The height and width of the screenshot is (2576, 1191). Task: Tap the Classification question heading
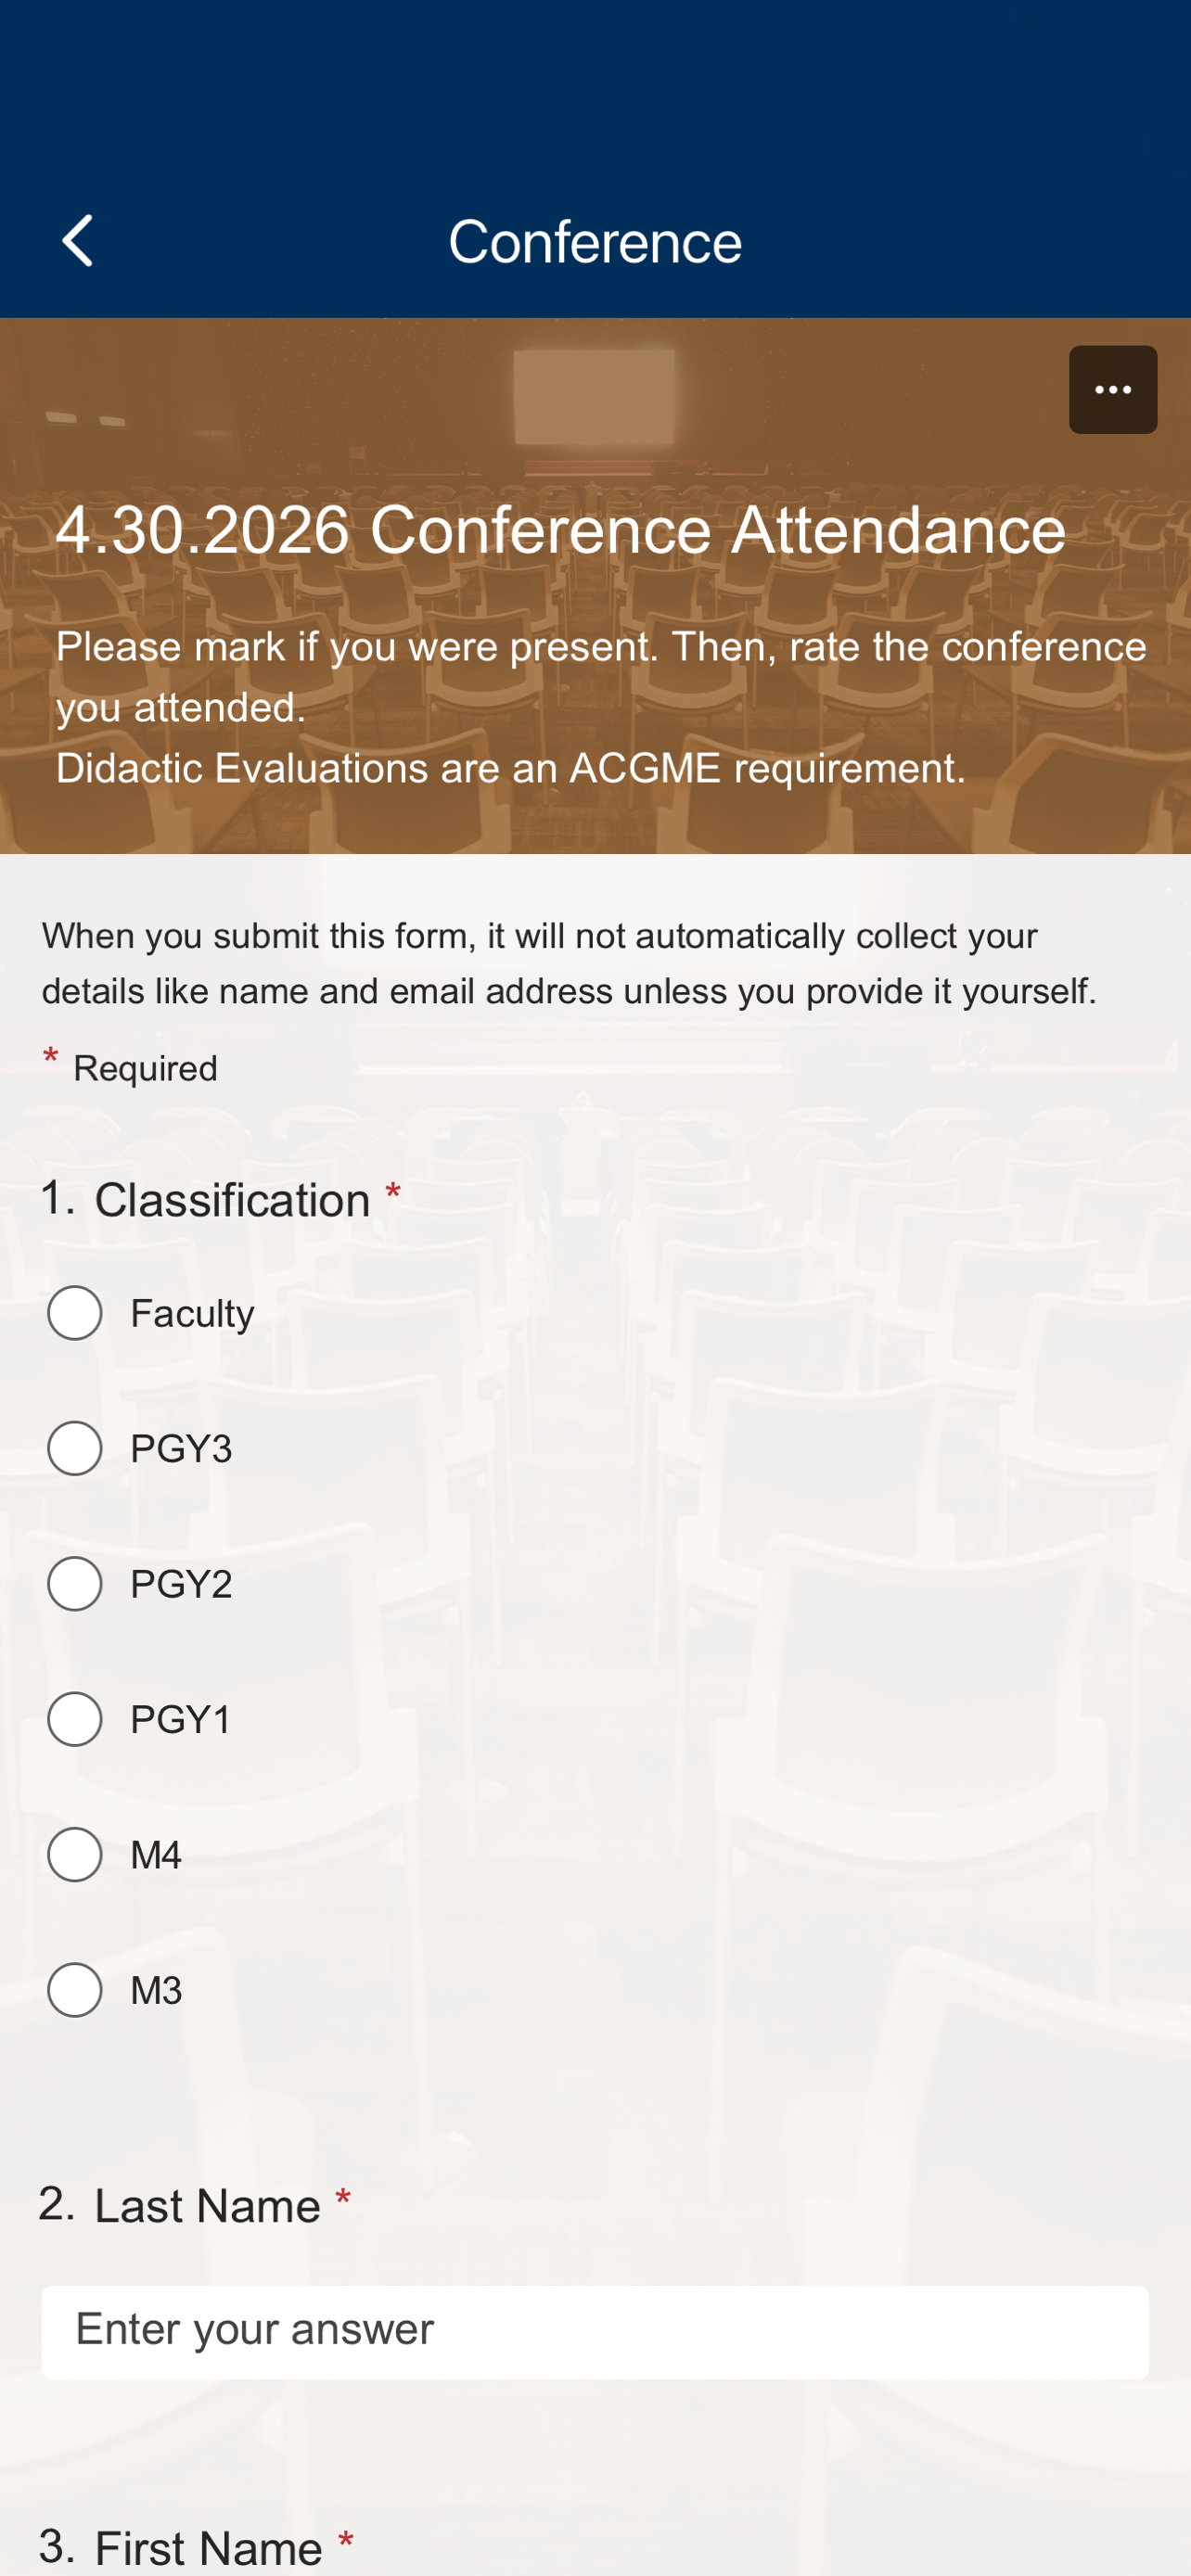point(232,1200)
